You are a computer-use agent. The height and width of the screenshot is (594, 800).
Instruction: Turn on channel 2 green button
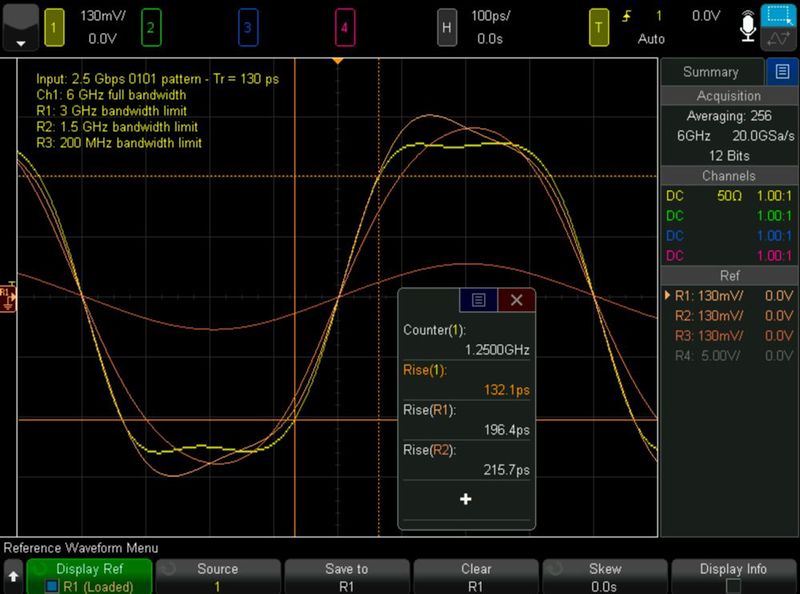click(151, 28)
